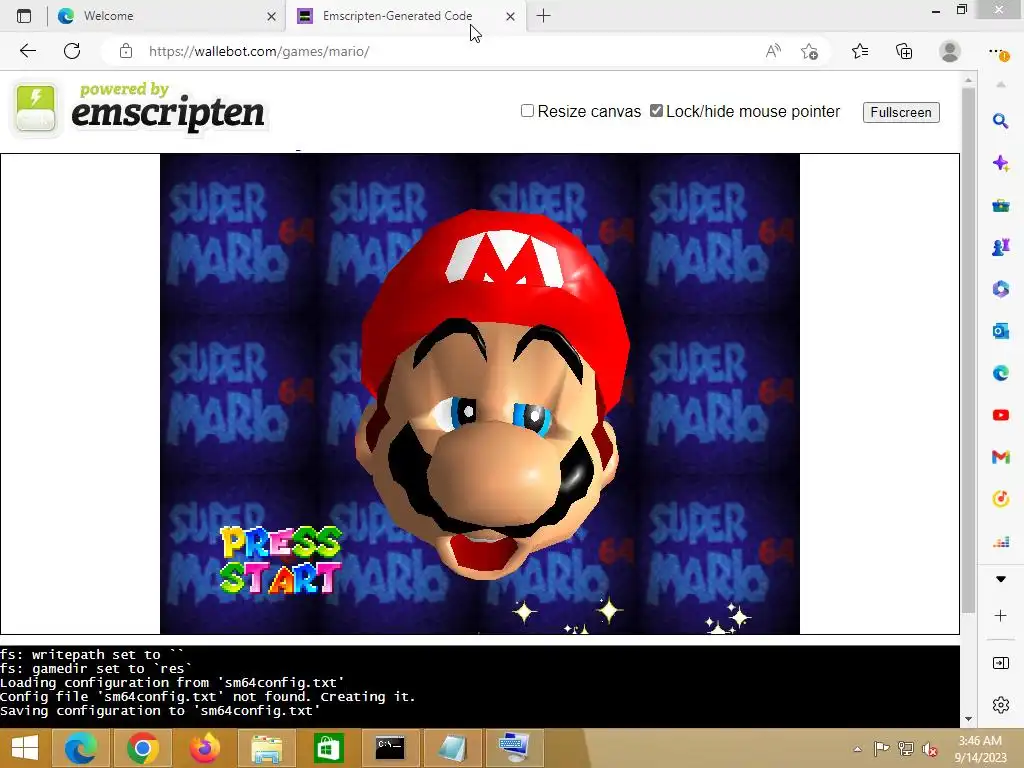Switch to the Welcome tab
The width and height of the screenshot is (1024, 768).
(167, 16)
